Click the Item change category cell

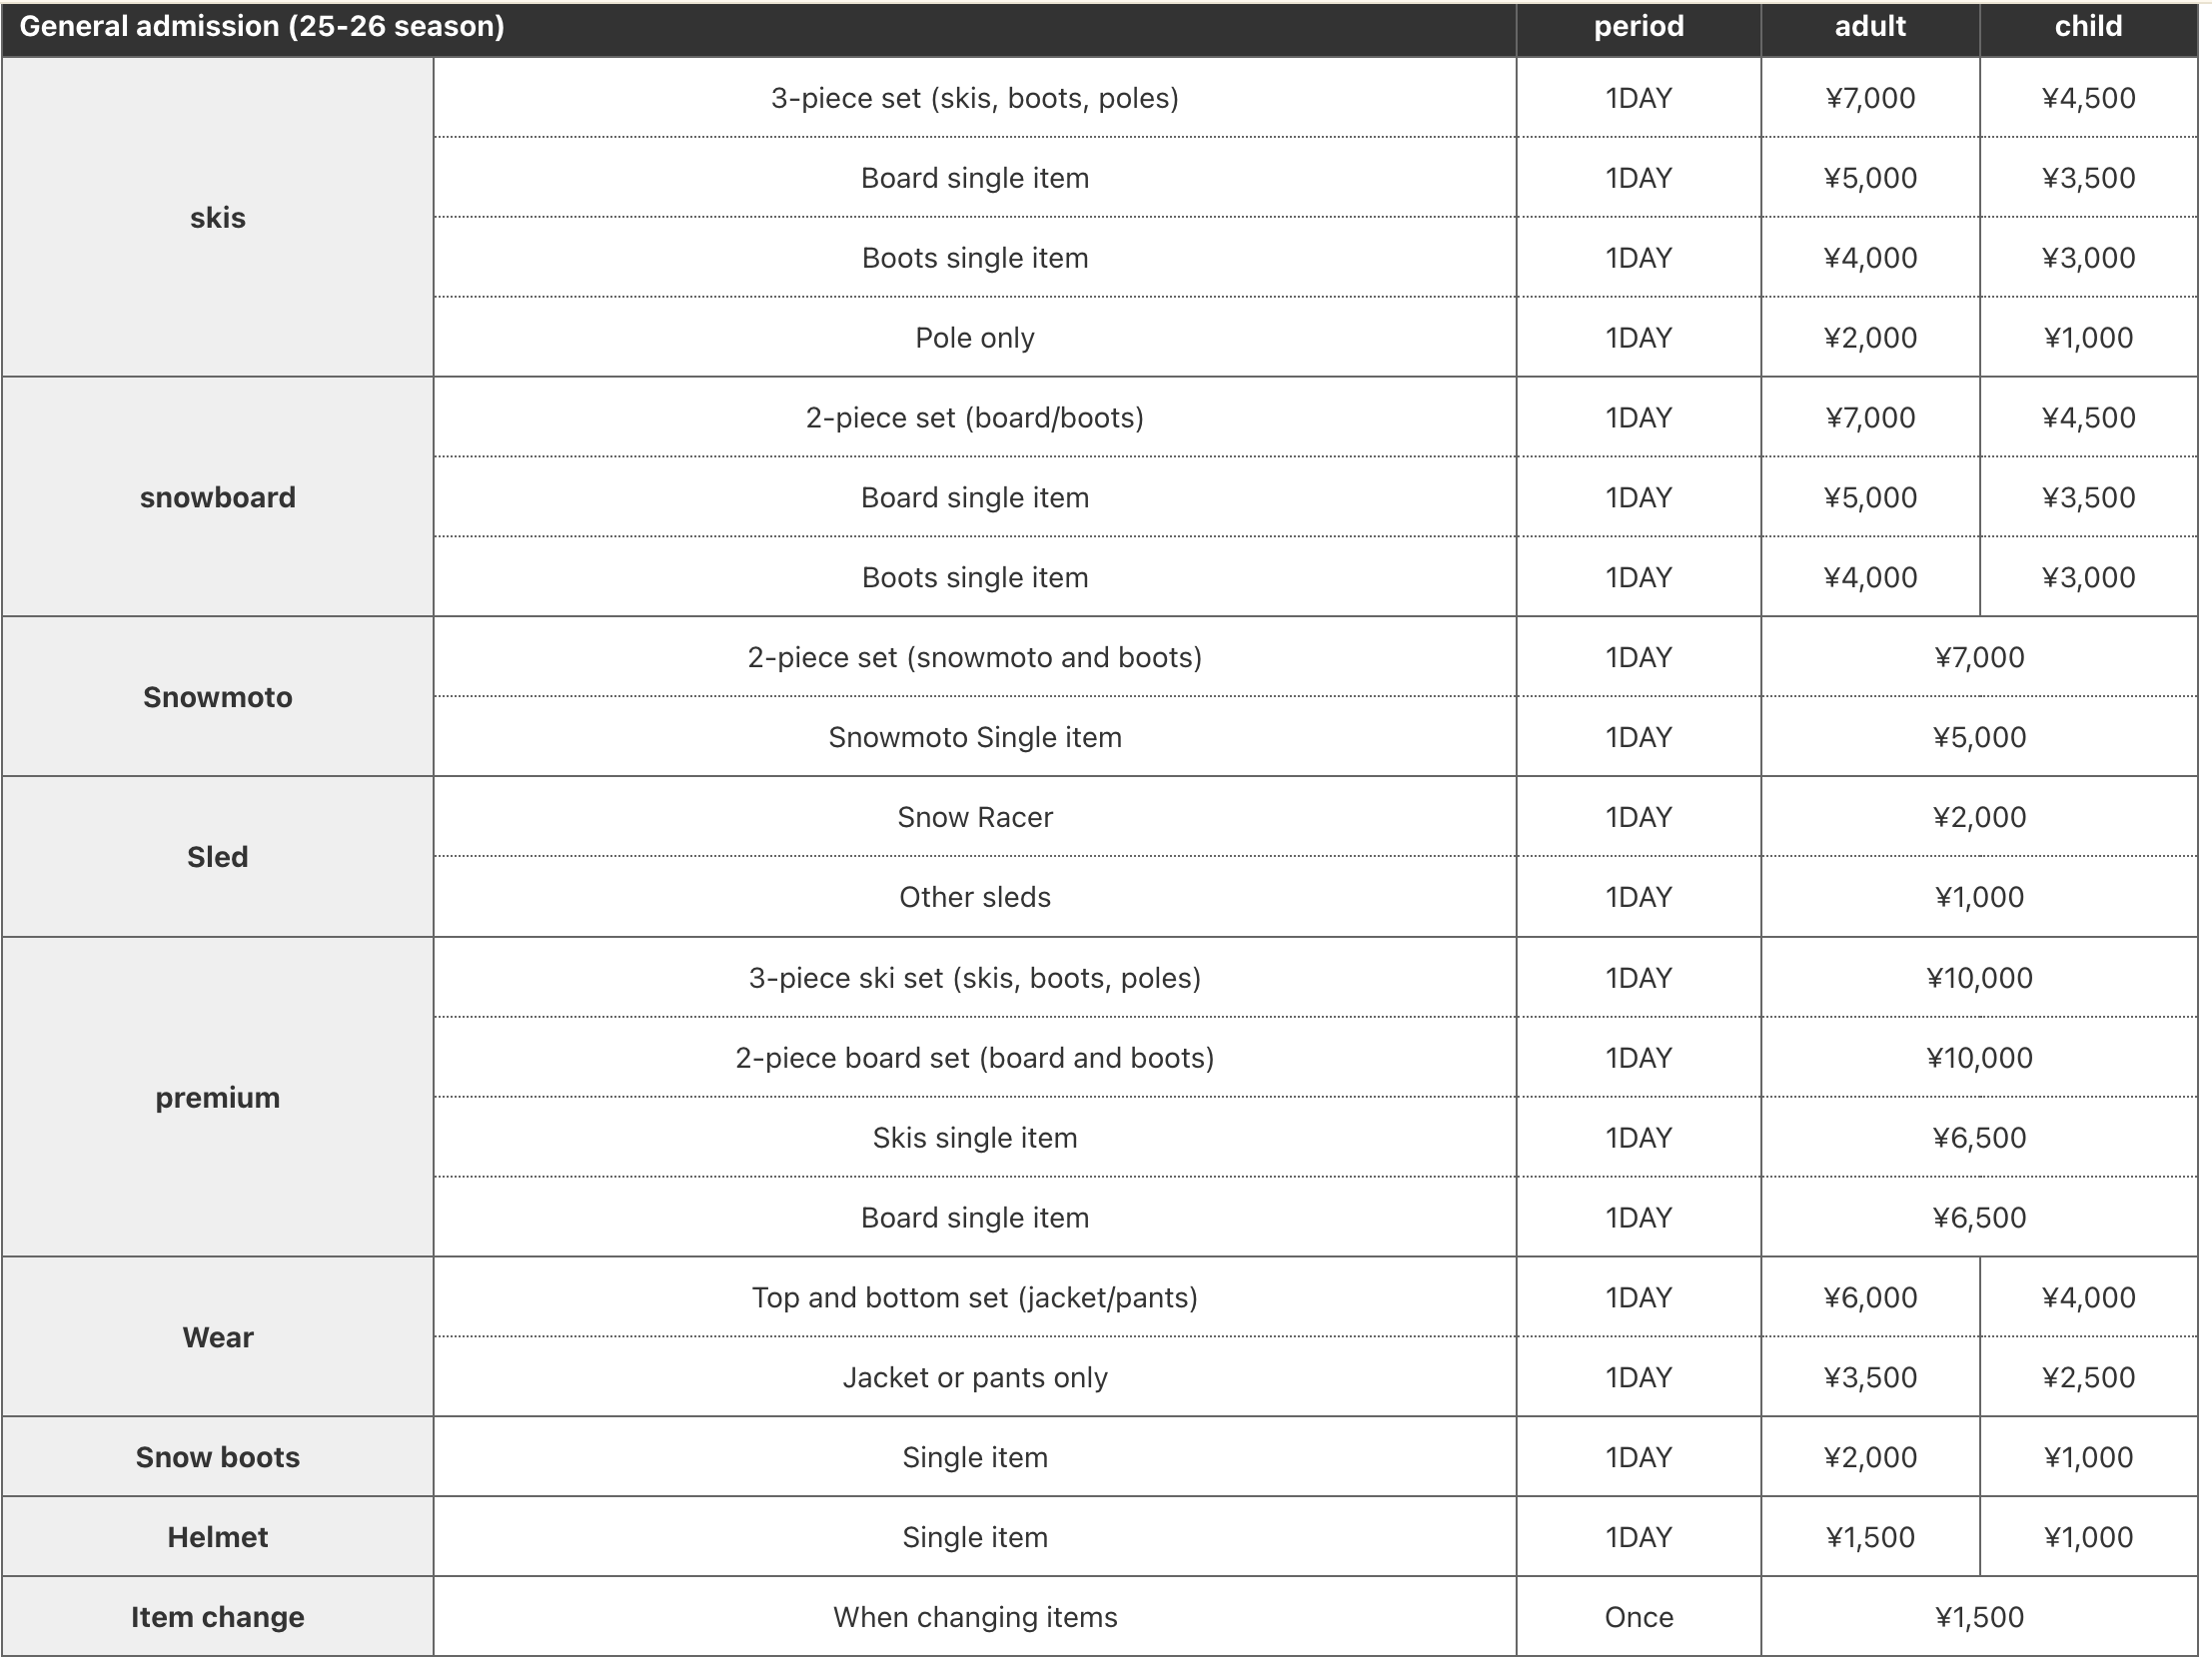pyautogui.click(x=217, y=1618)
